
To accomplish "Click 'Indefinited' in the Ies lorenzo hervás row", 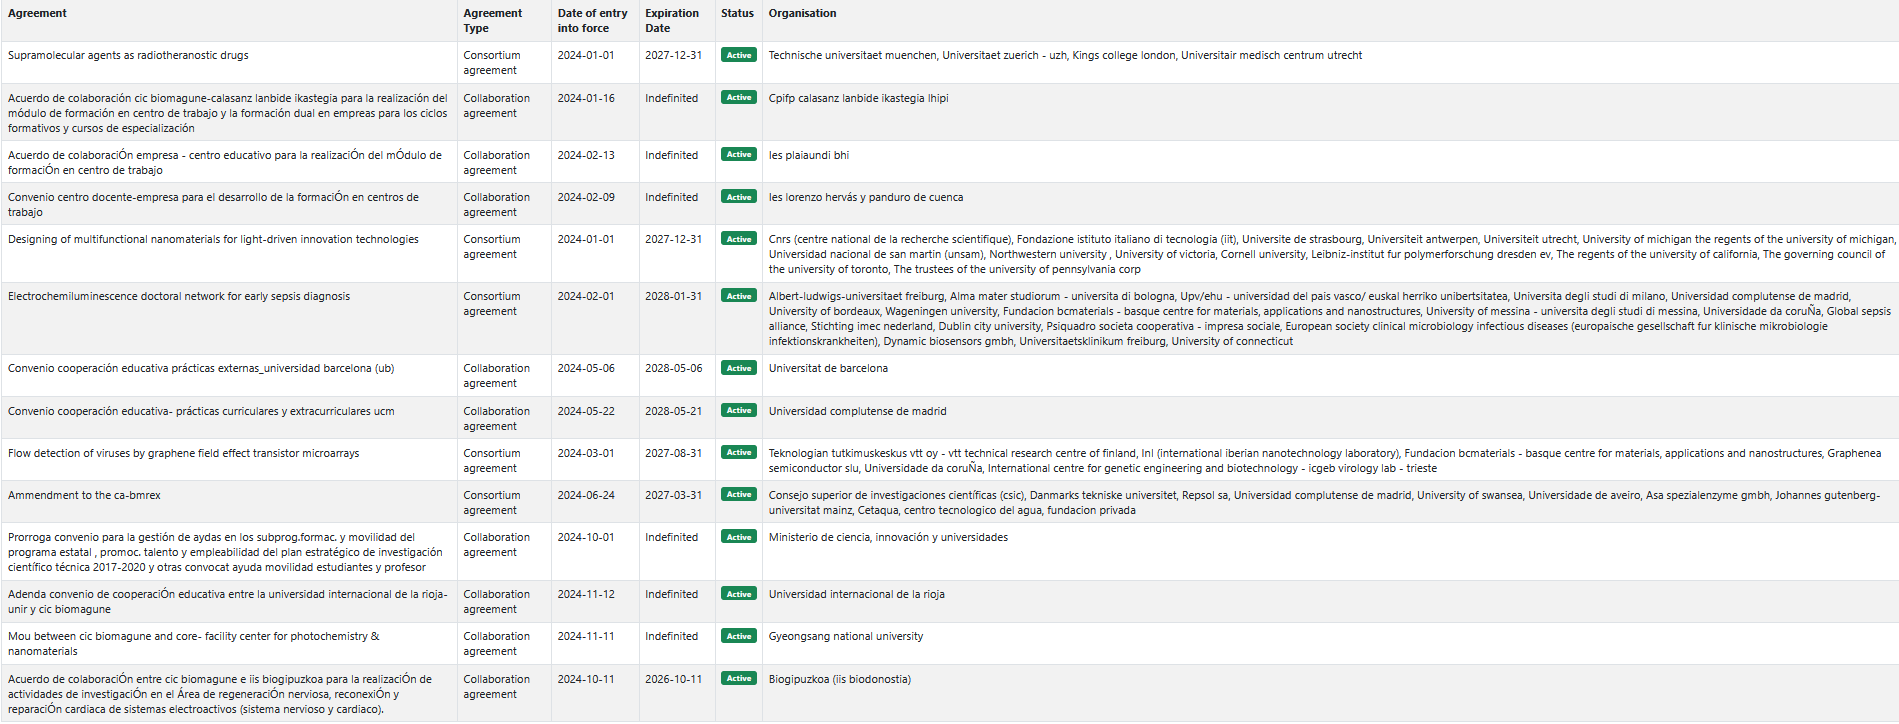I will click(671, 197).
